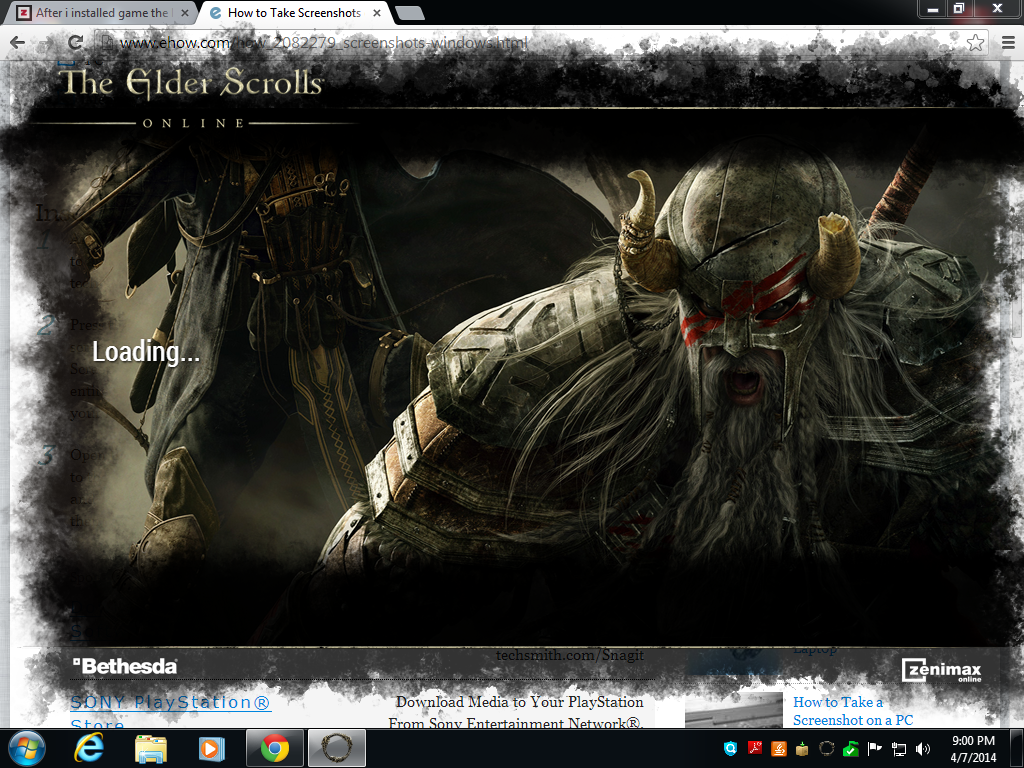The image size is (1024, 768).
Task: Select the 'How to Take Screenshots' tab
Action: [294, 13]
